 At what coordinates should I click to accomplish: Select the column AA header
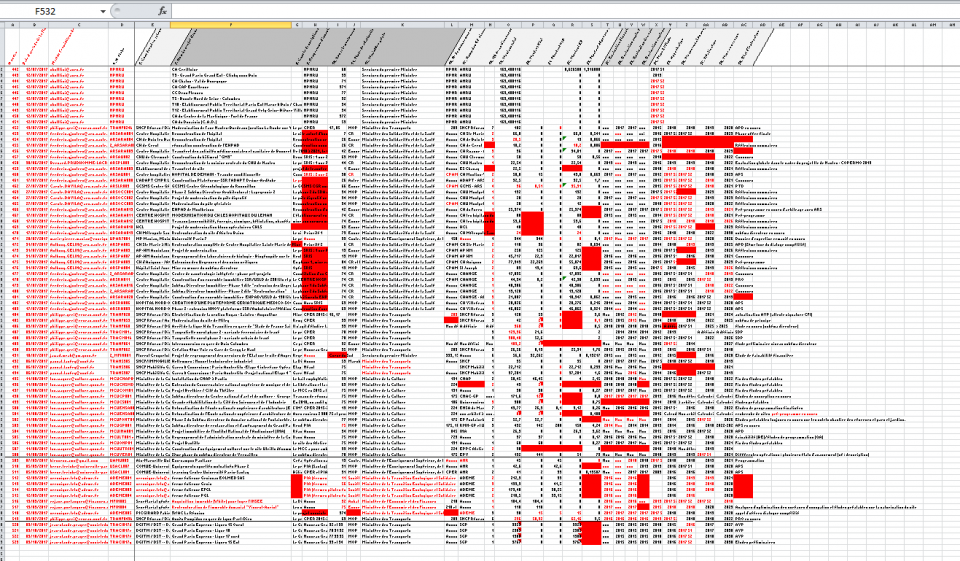point(705,25)
